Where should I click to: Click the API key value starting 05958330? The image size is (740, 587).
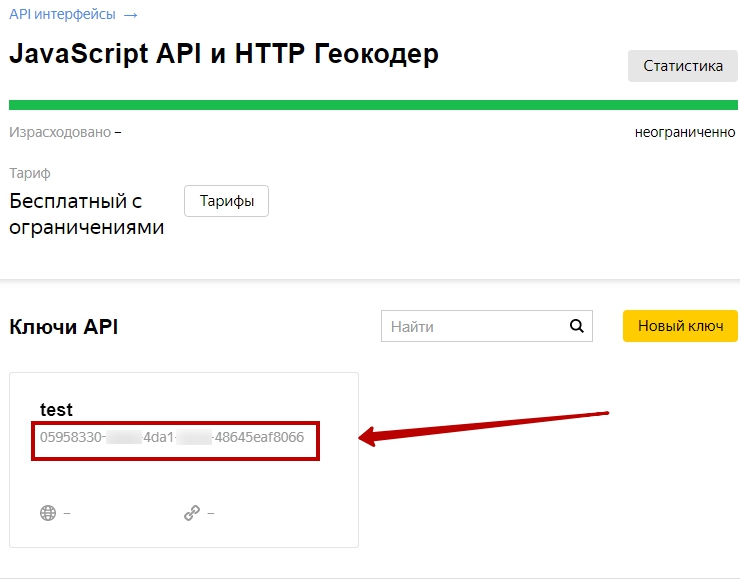[x=172, y=437]
